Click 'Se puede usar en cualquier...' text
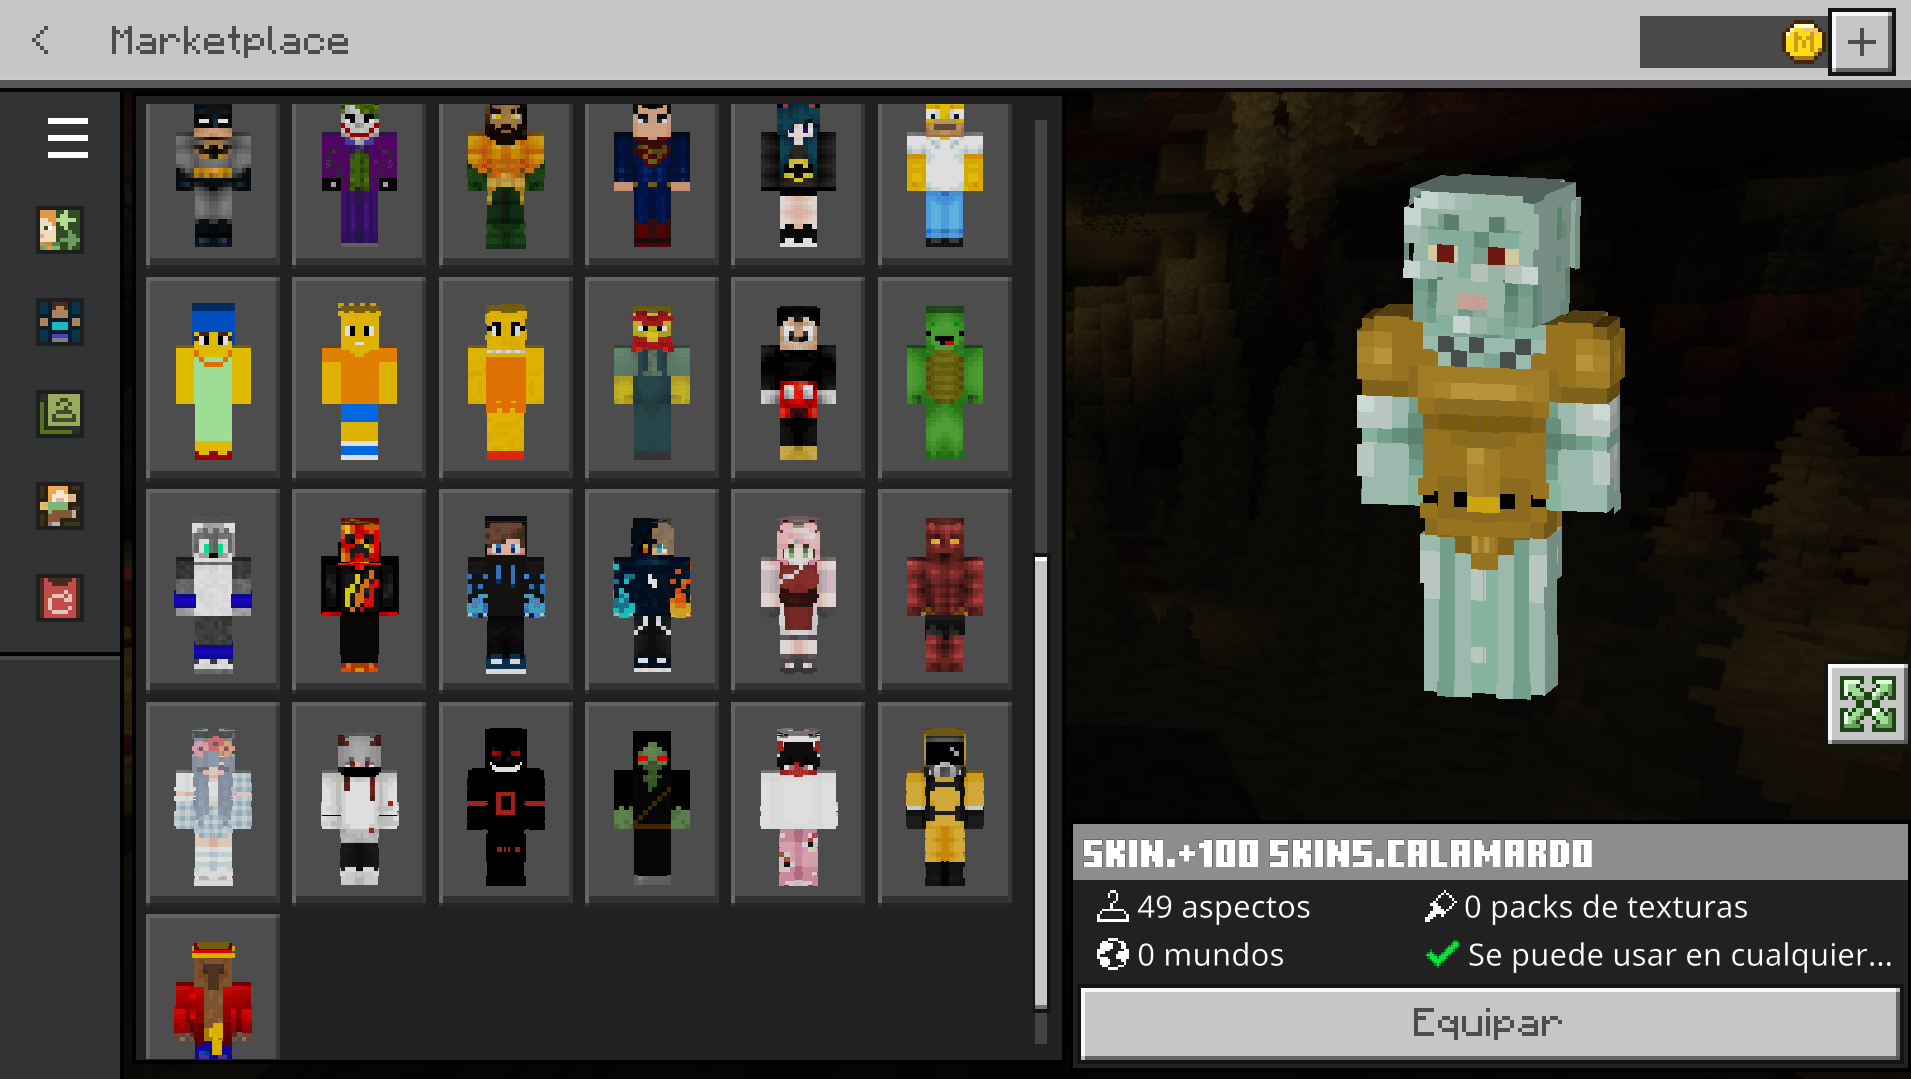This screenshot has height=1079, width=1911. click(x=1679, y=955)
